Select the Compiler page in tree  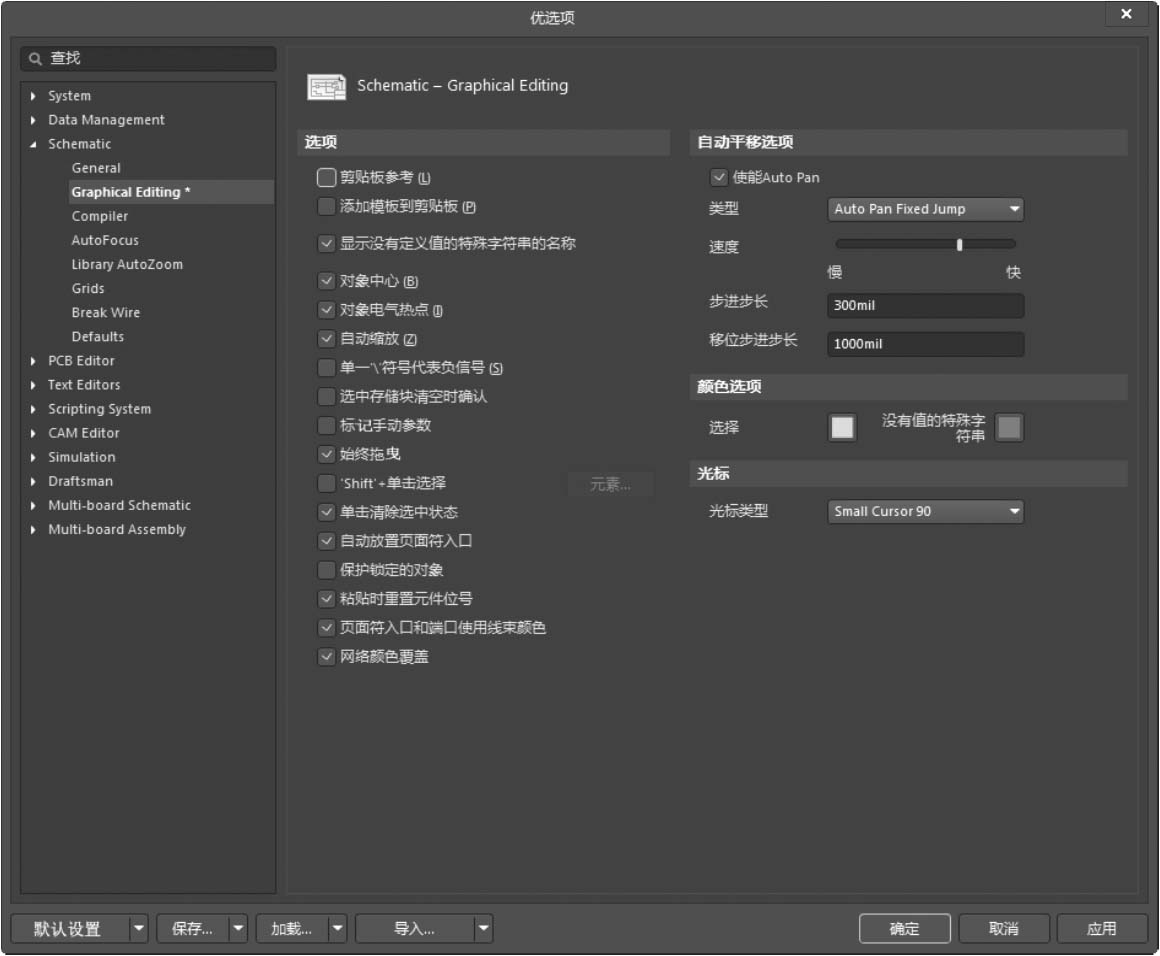pos(100,216)
